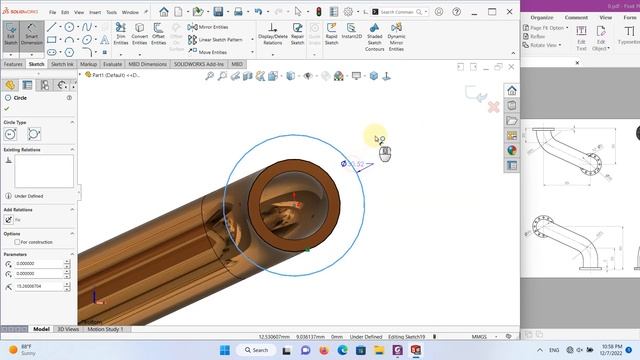
Task: Switch to the 3D Views bottom tab
Action: (68, 329)
